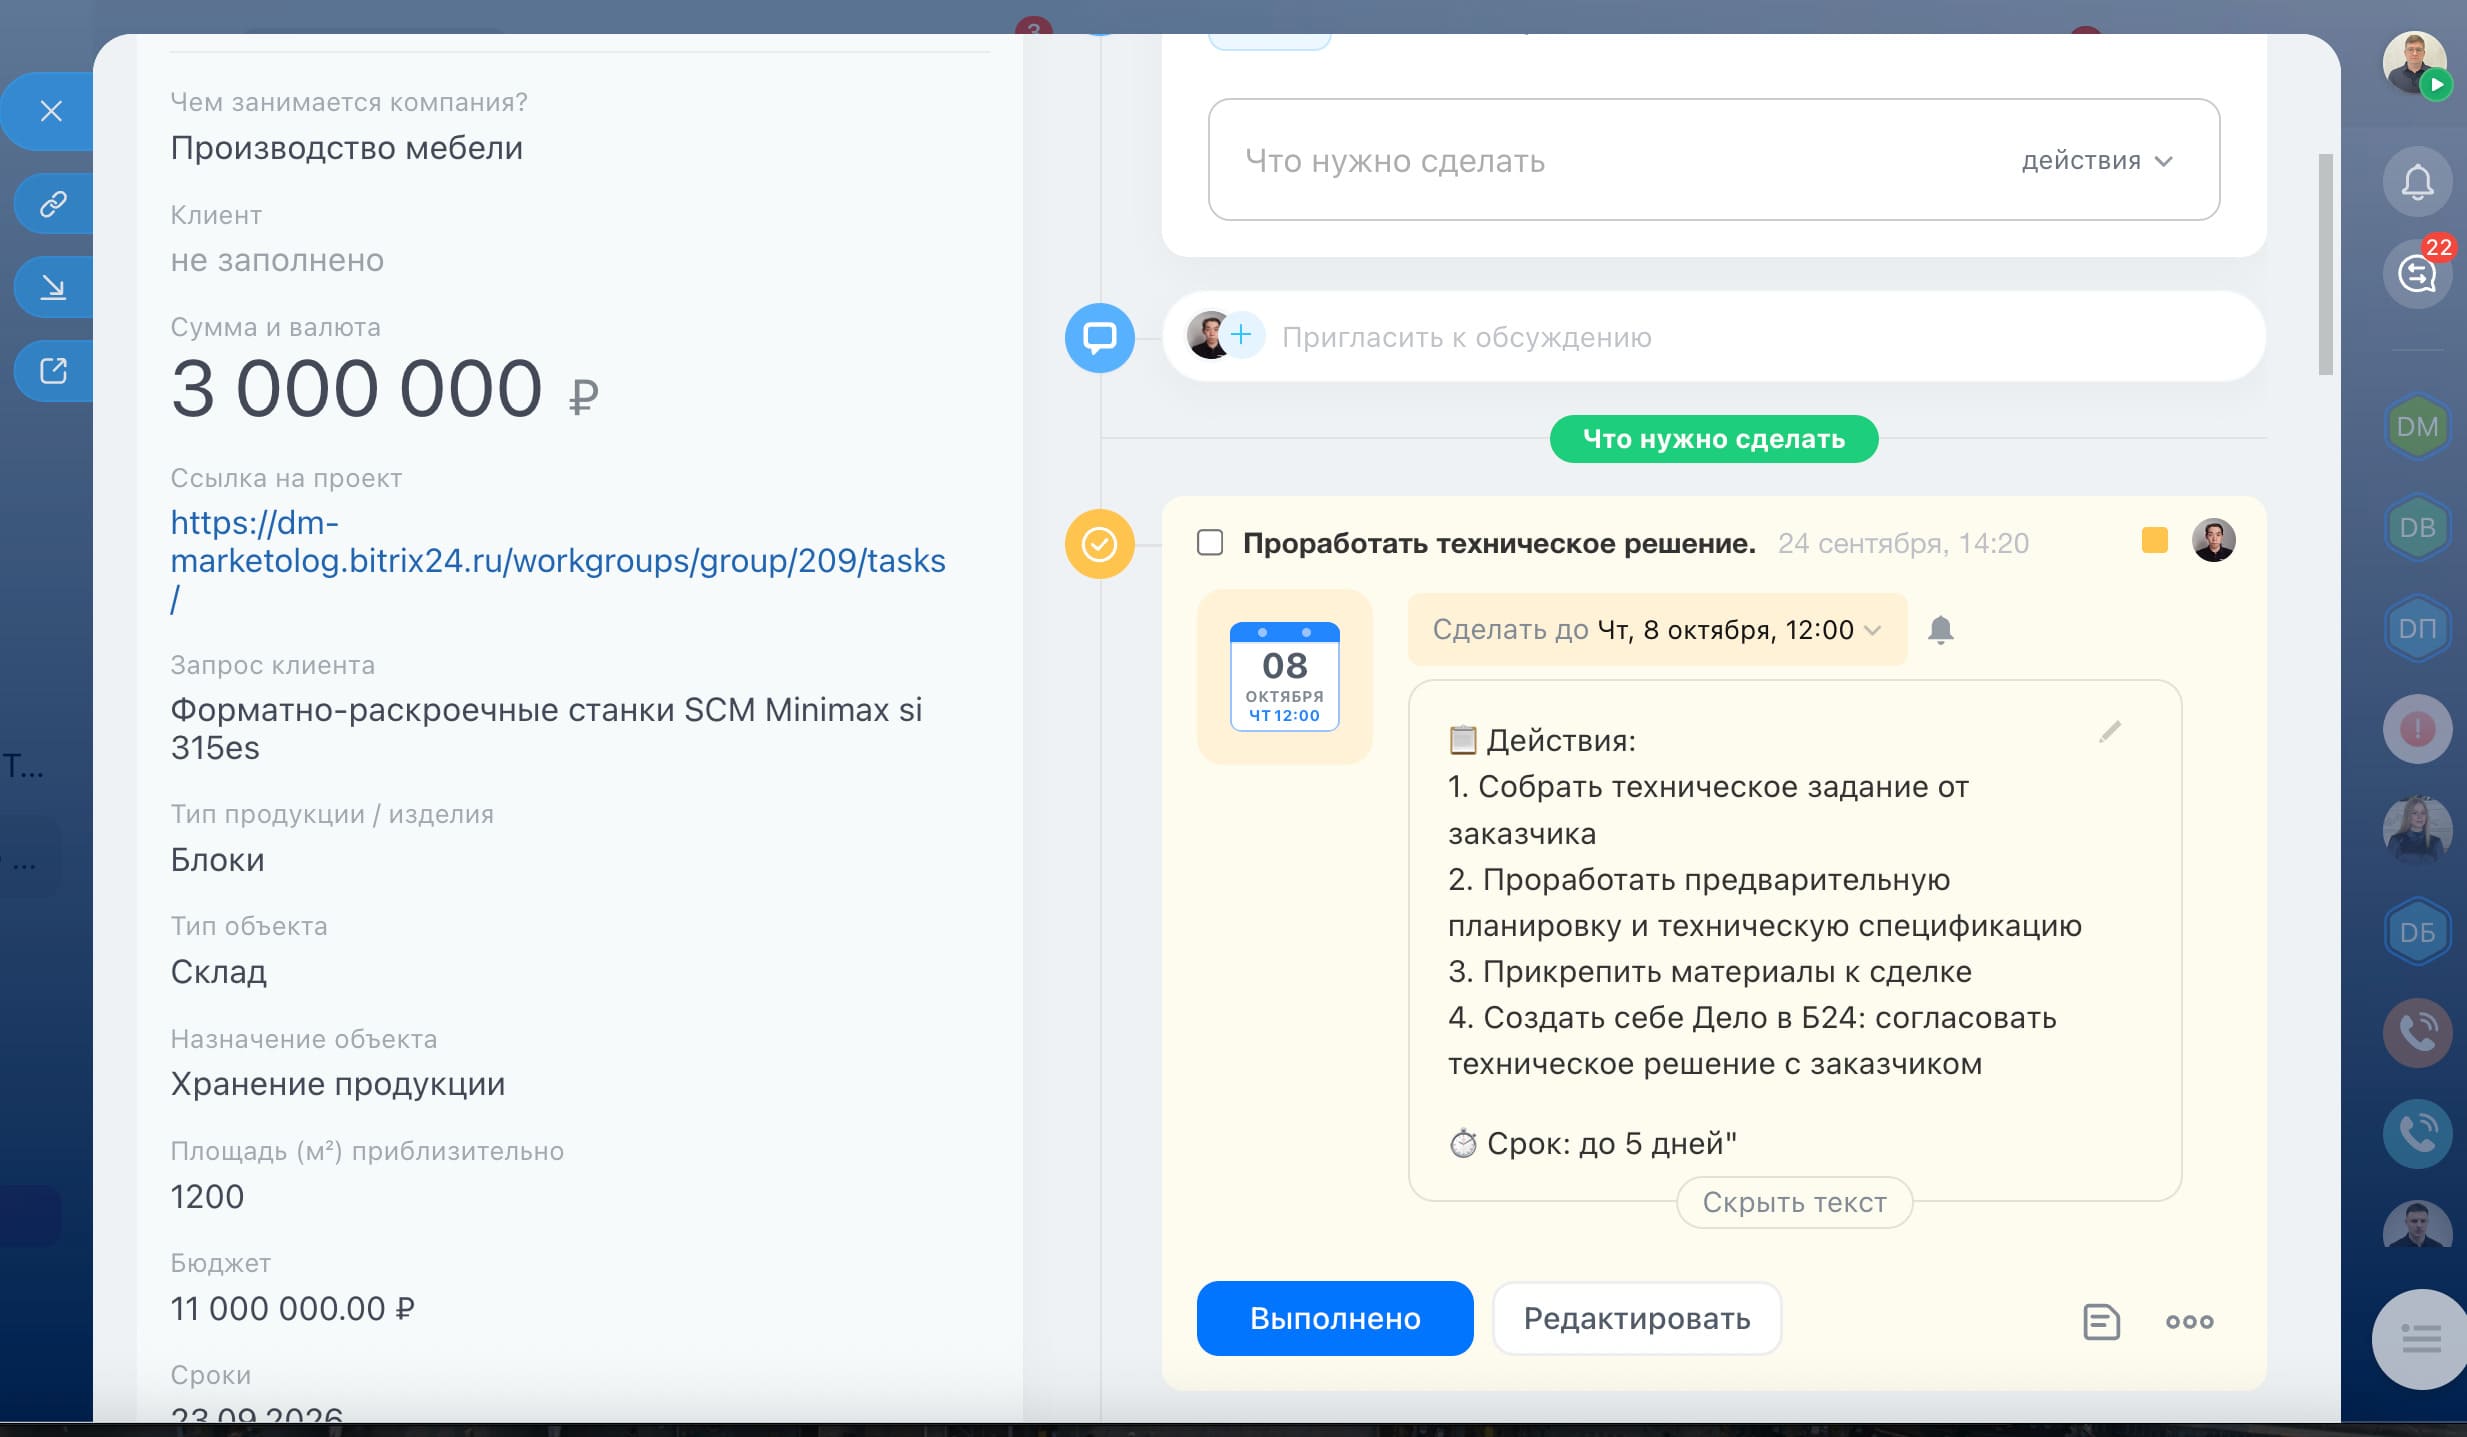Open the ДП chat avatar
The image size is (2467, 1437).
pyautogui.click(x=2417, y=628)
